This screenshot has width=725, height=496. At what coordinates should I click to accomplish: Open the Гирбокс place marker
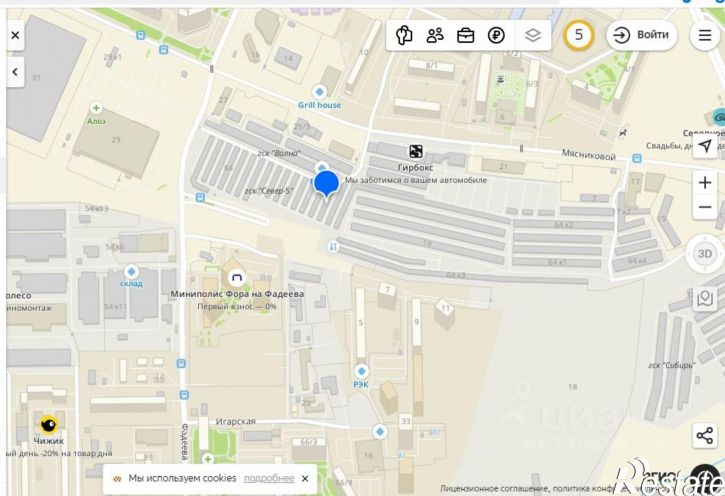416,151
